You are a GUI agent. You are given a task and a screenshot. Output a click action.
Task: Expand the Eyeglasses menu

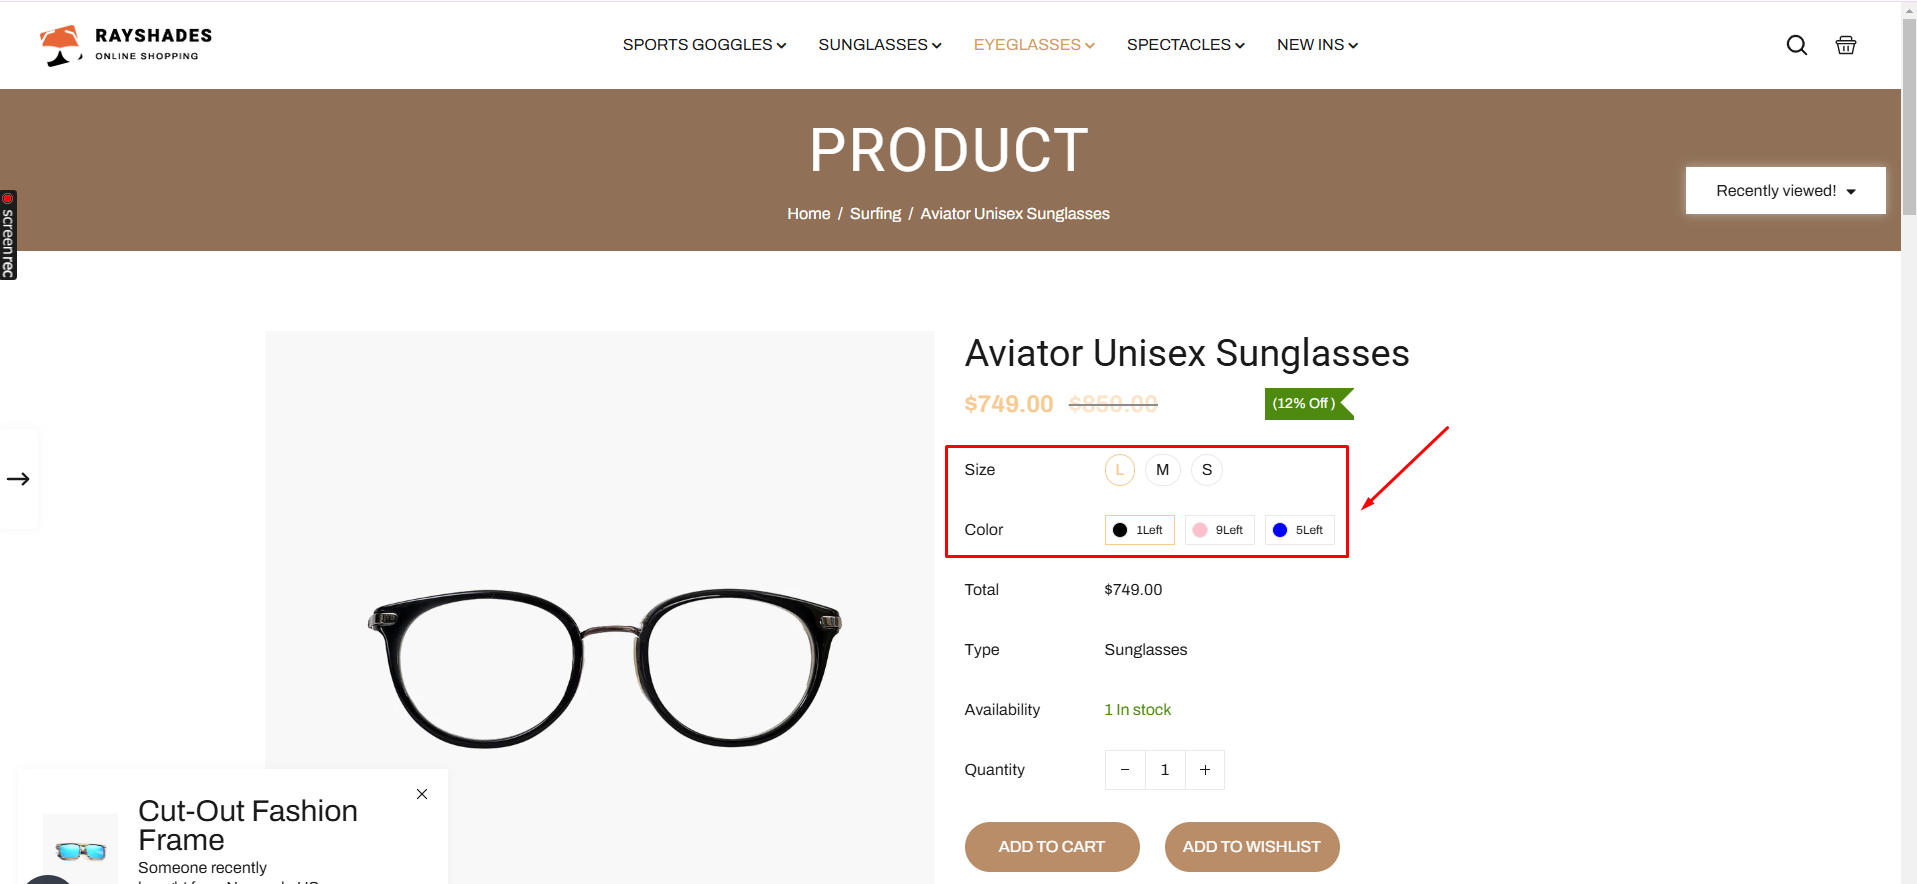(x=1034, y=45)
